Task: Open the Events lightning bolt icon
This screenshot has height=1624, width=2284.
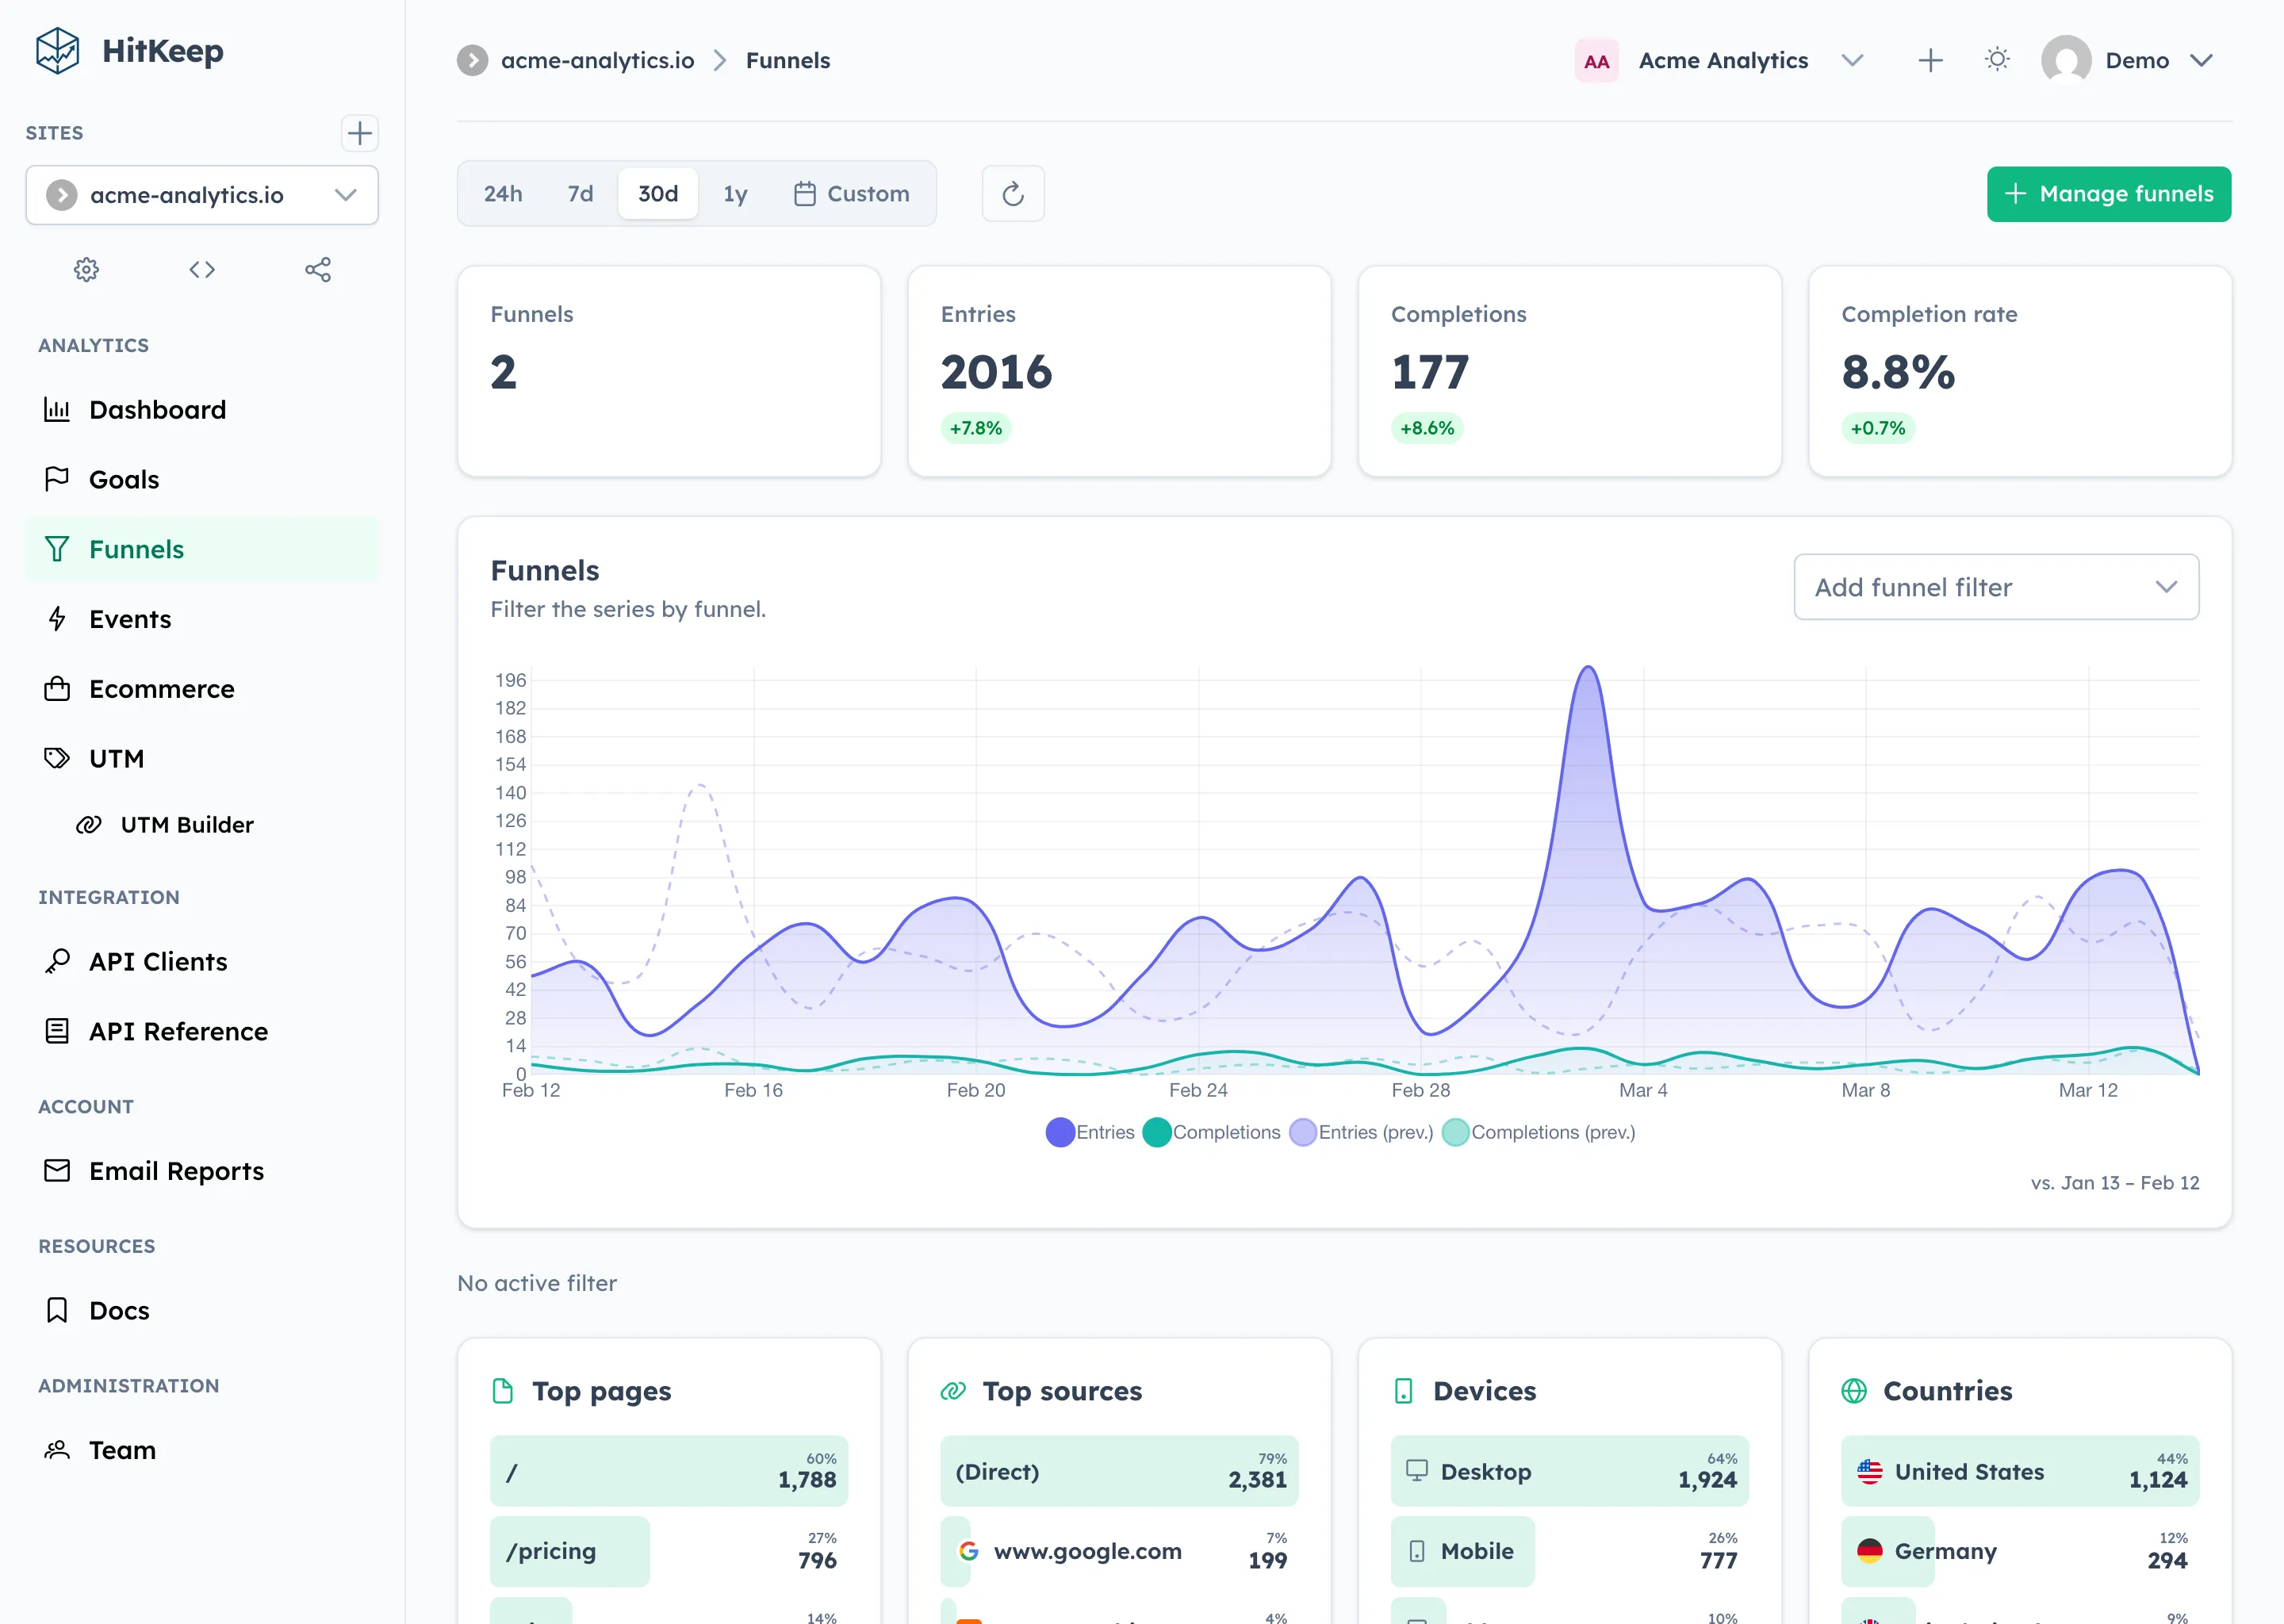Action: tap(57, 619)
